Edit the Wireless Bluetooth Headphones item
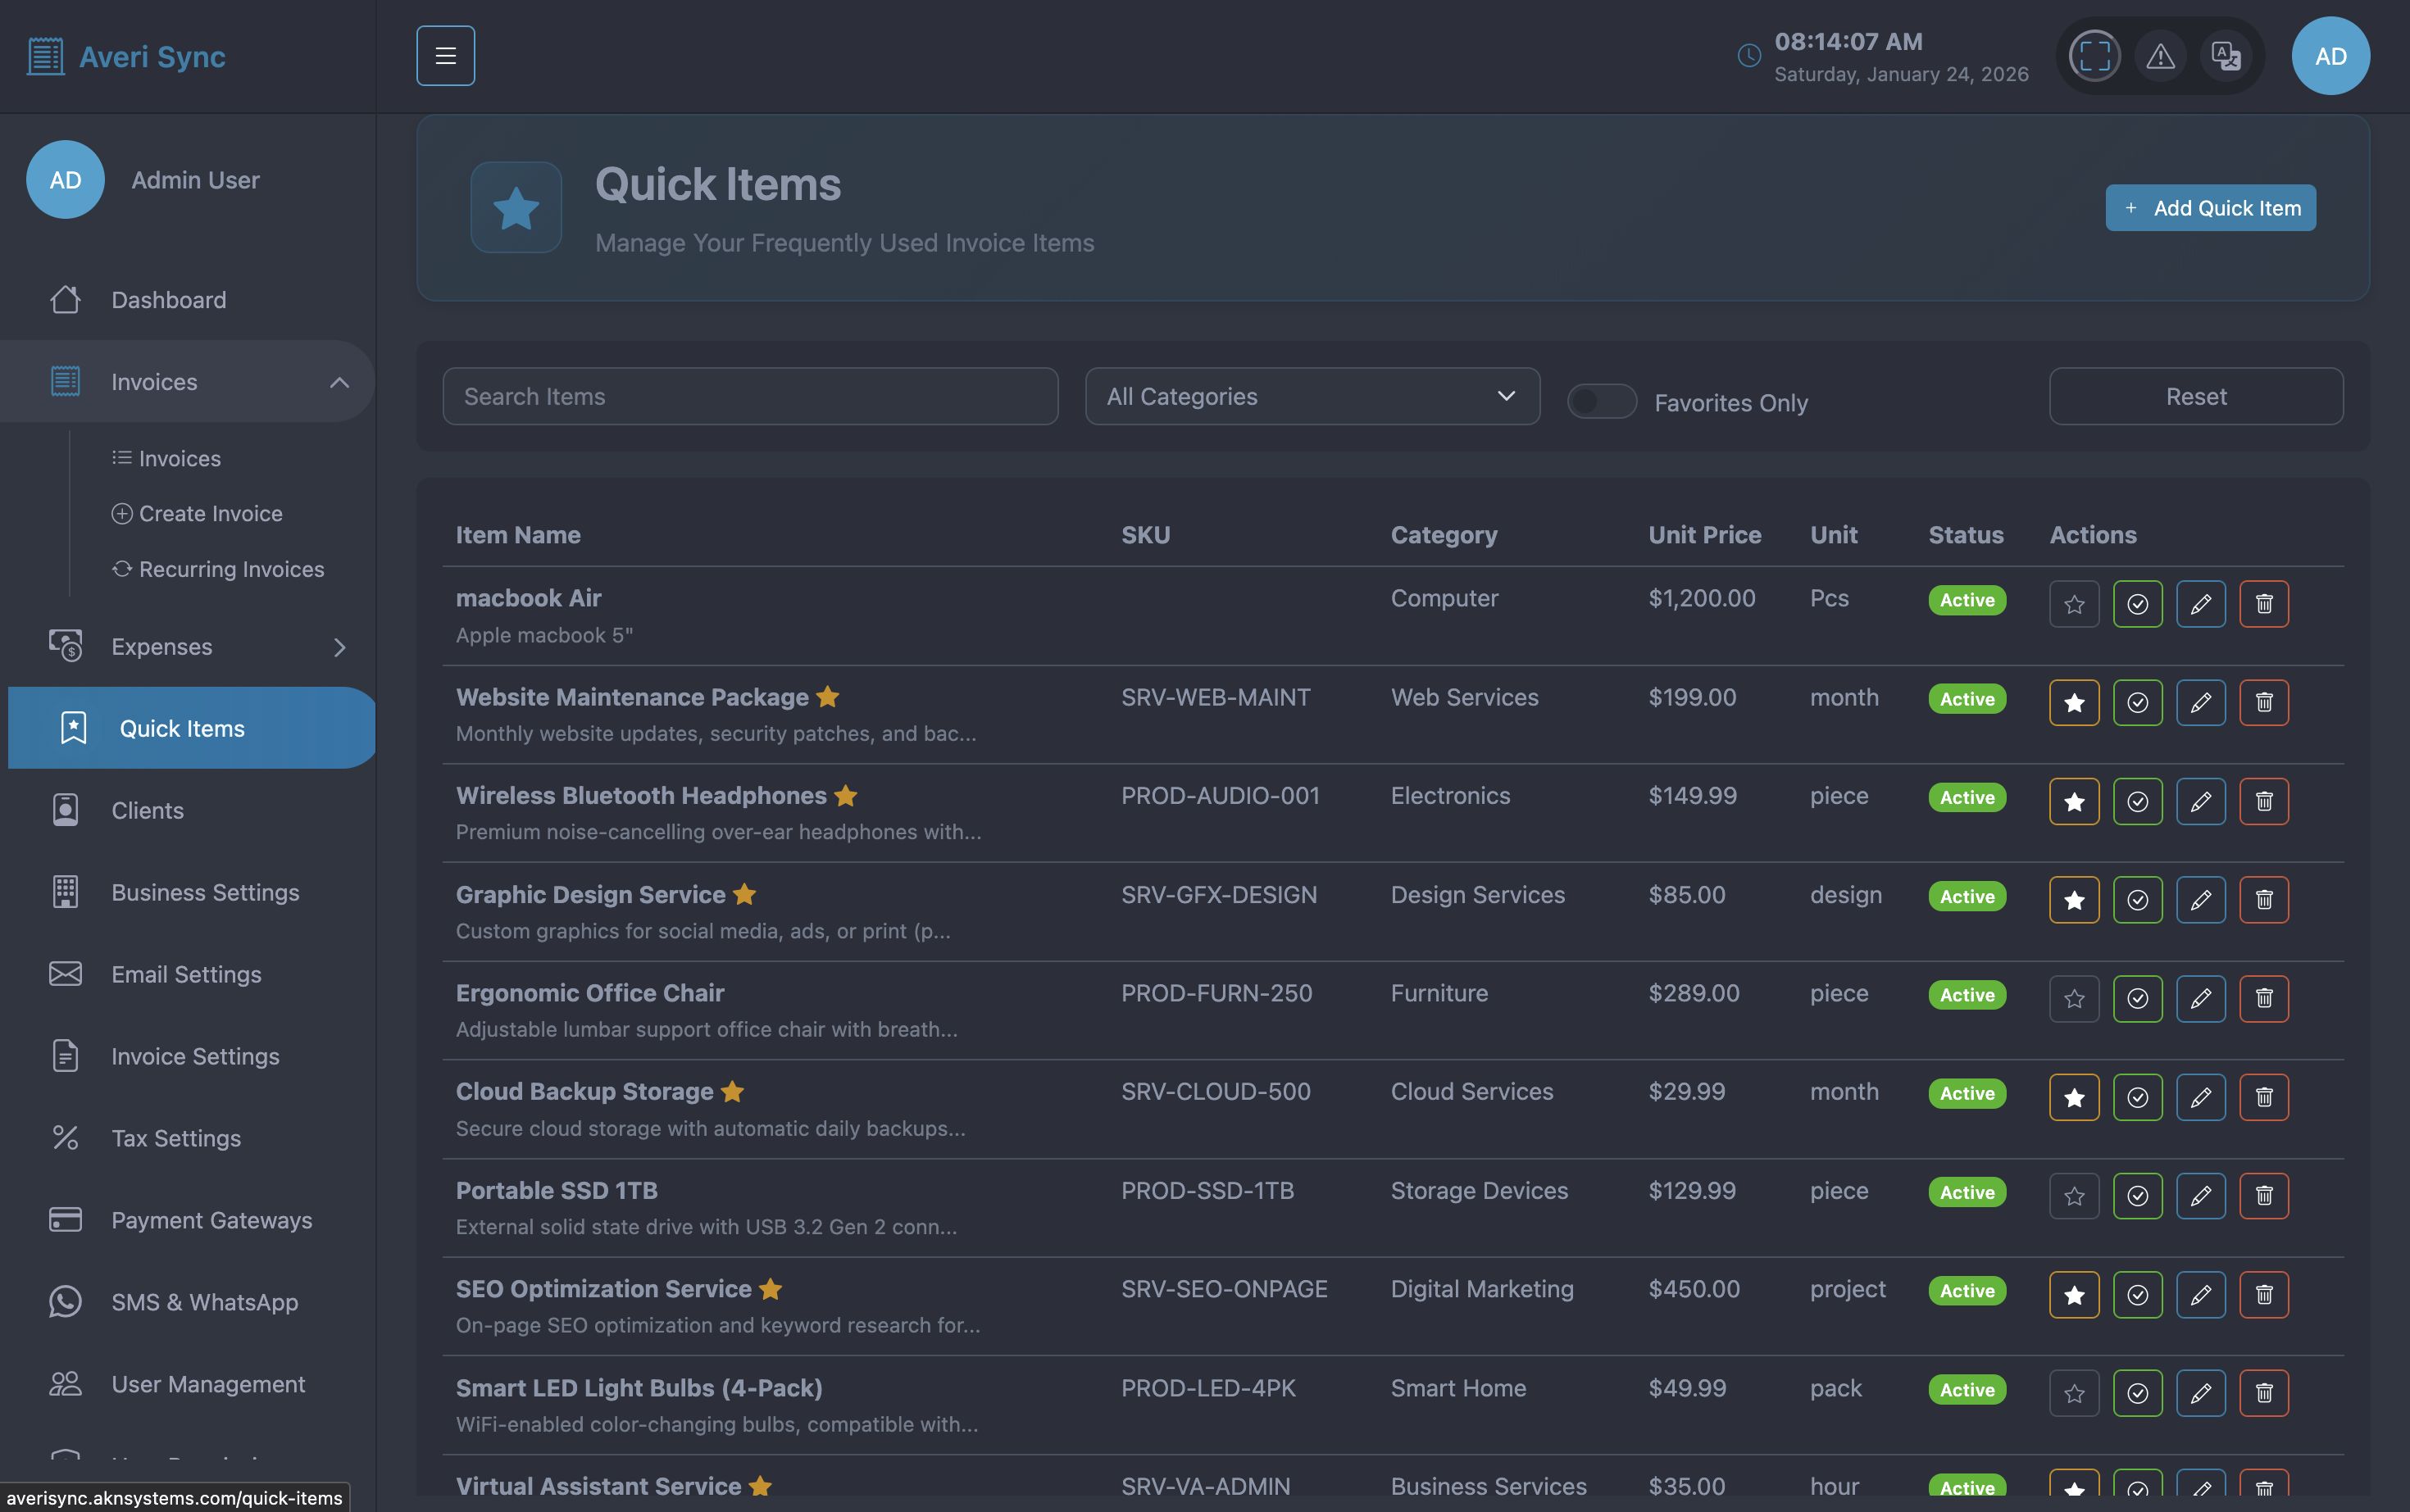The width and height of the screenshot is (2410, 1512). click(x=2200, y=801)
